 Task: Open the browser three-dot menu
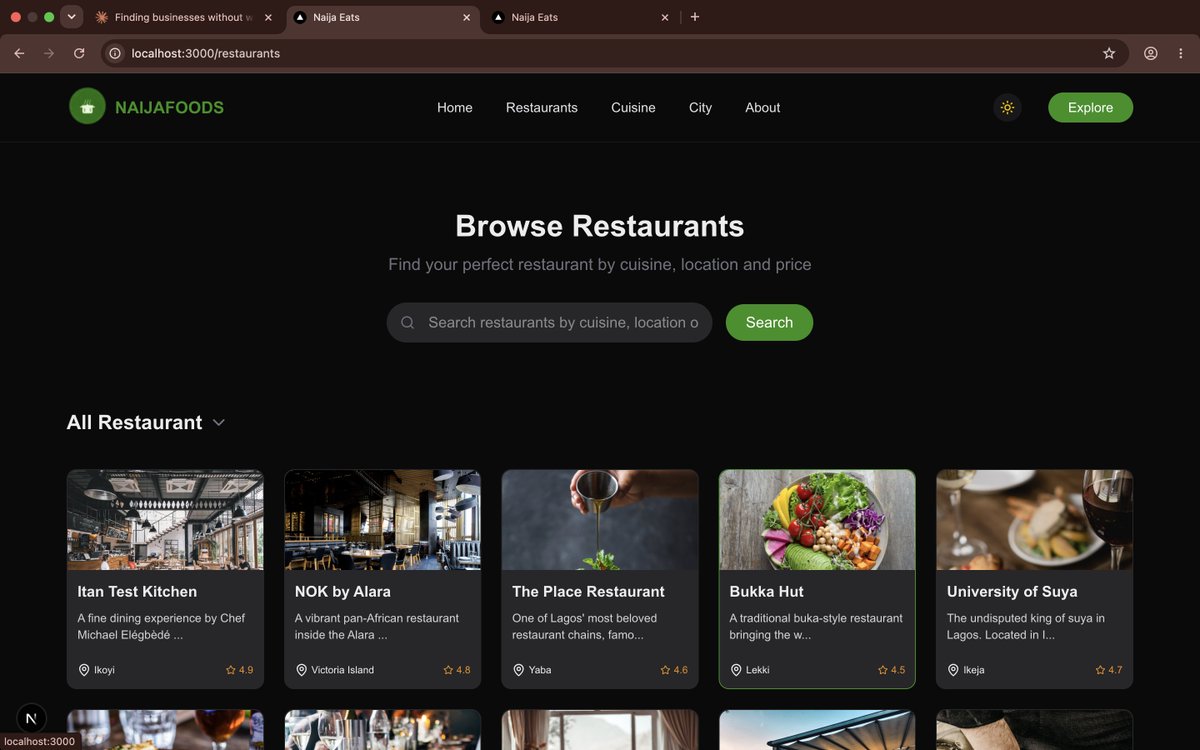tap(1181, 53)
